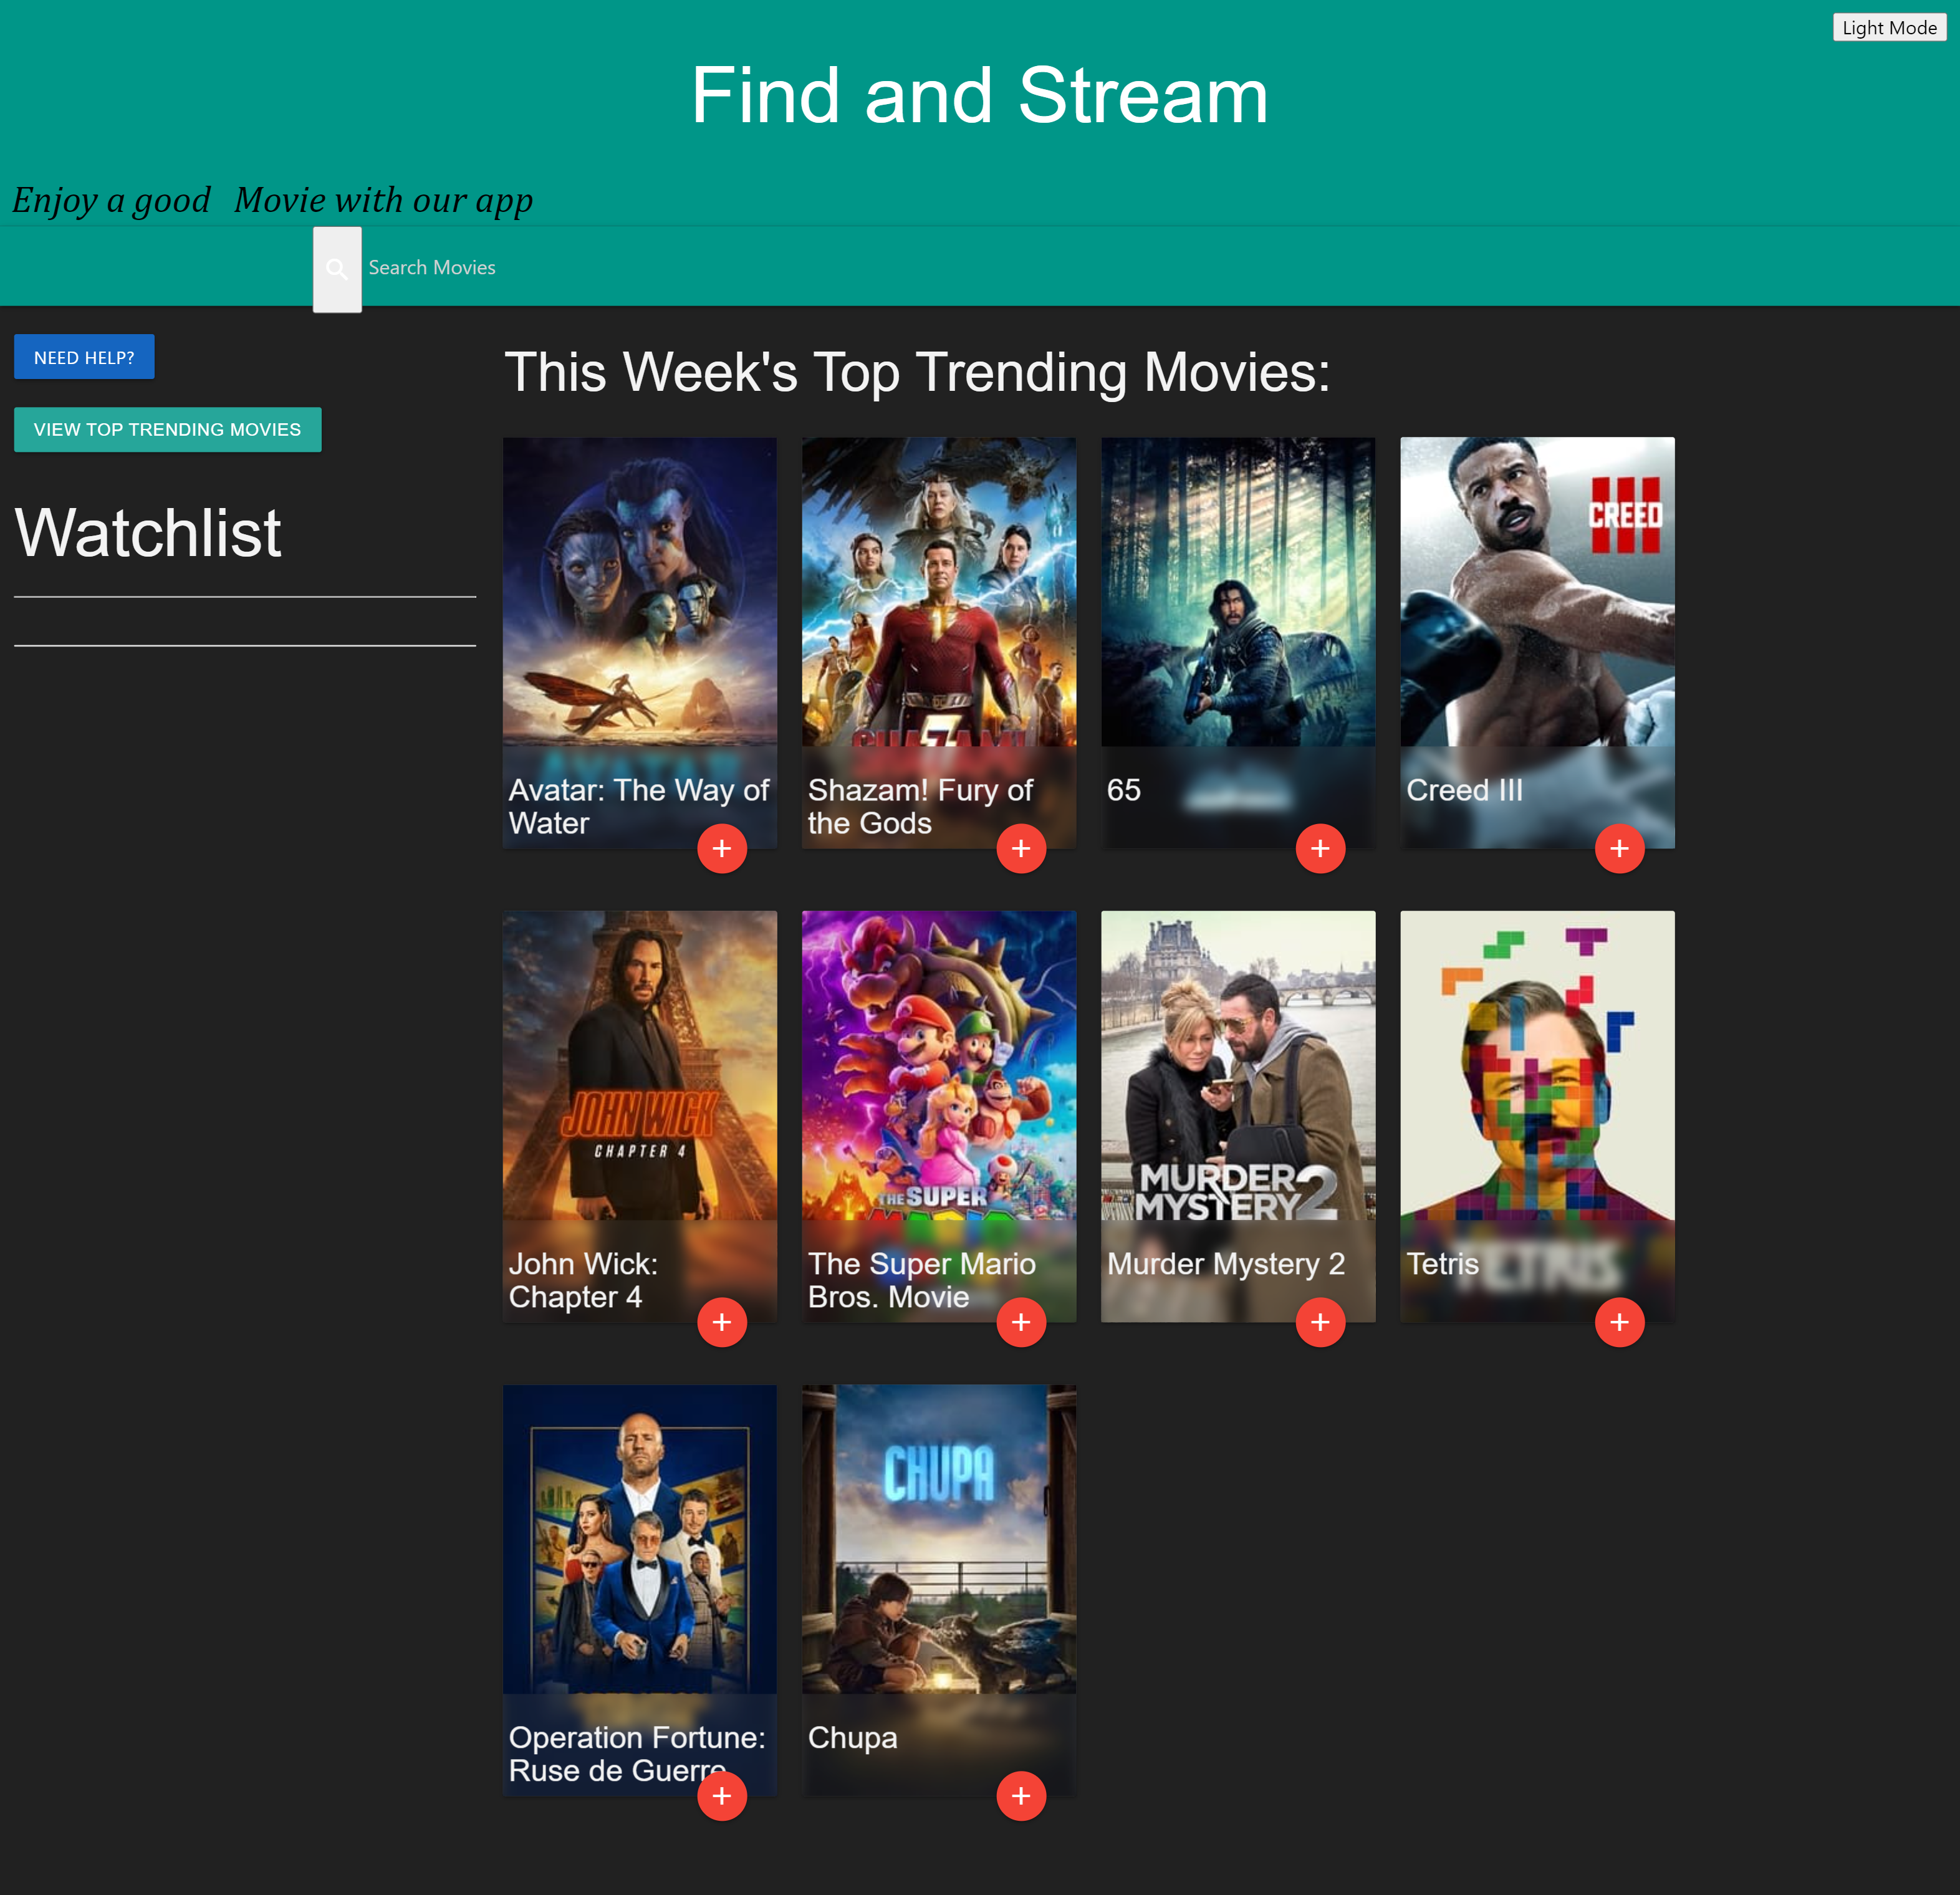Click the Find and Stream title
The width and height of the screenshot is (1960, 1895).
tap(979, 95)
